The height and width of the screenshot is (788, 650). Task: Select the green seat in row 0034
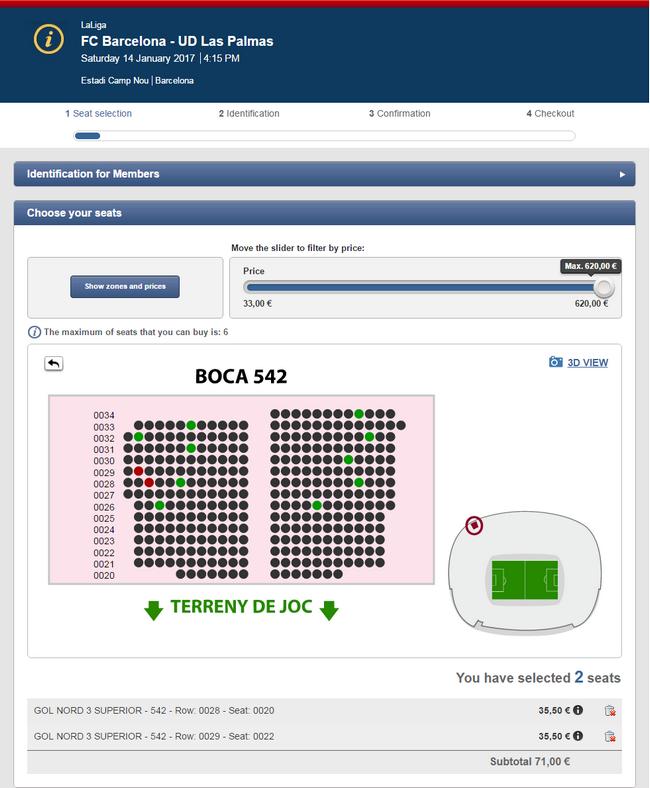coord(359,414)
